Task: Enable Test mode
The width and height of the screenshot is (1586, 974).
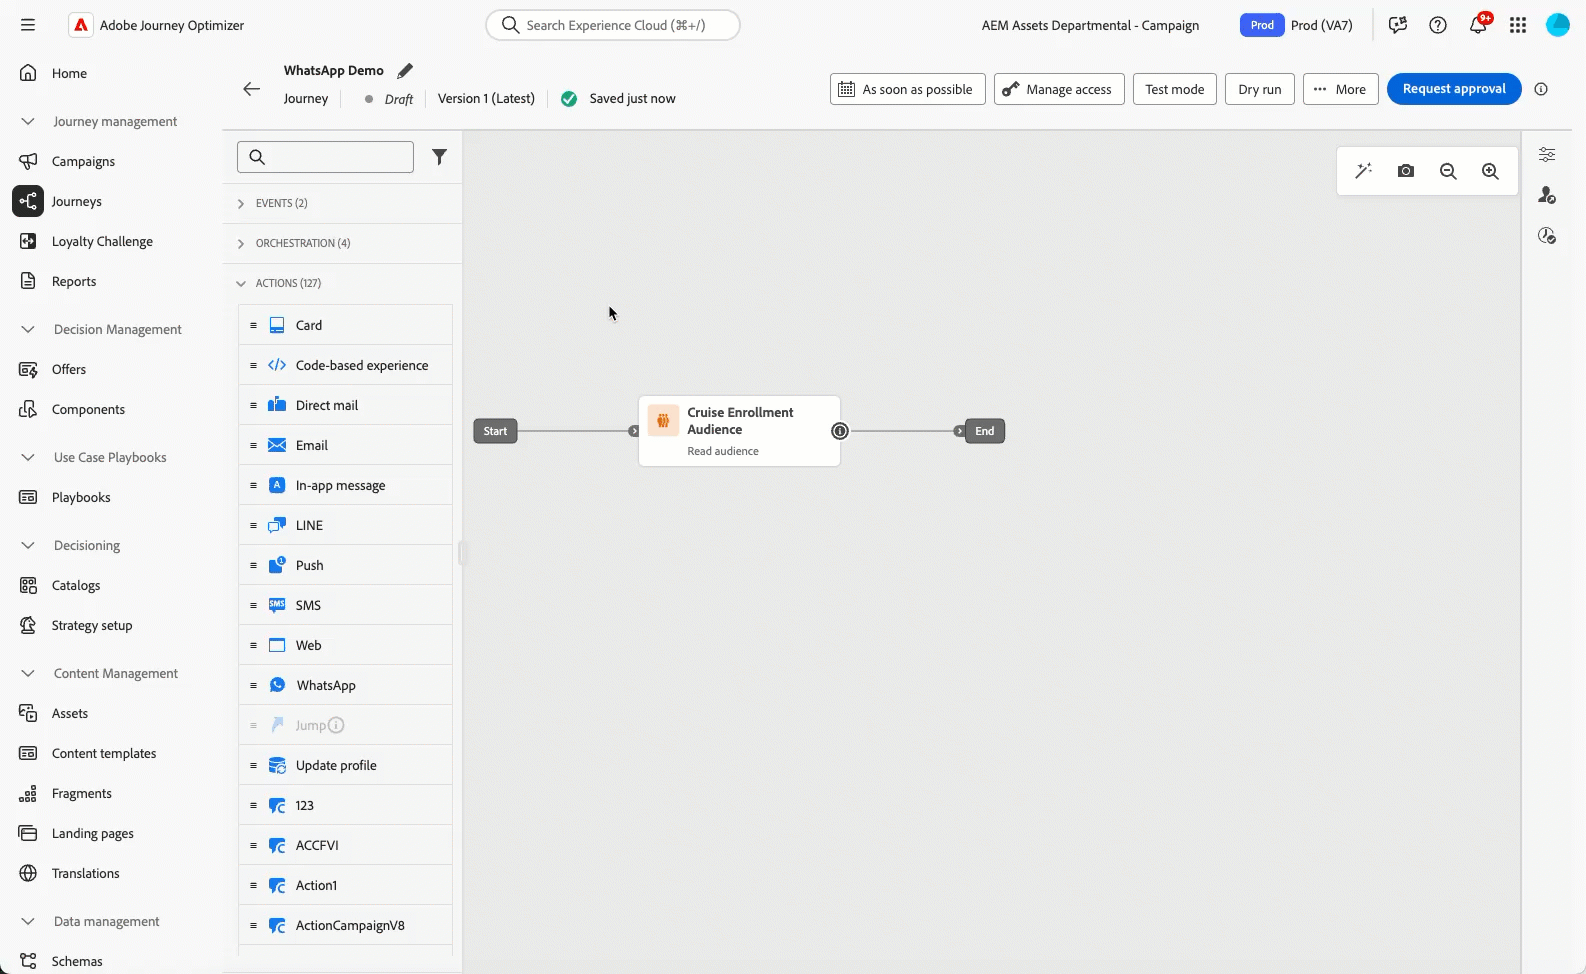Action: click(1175, 89)
